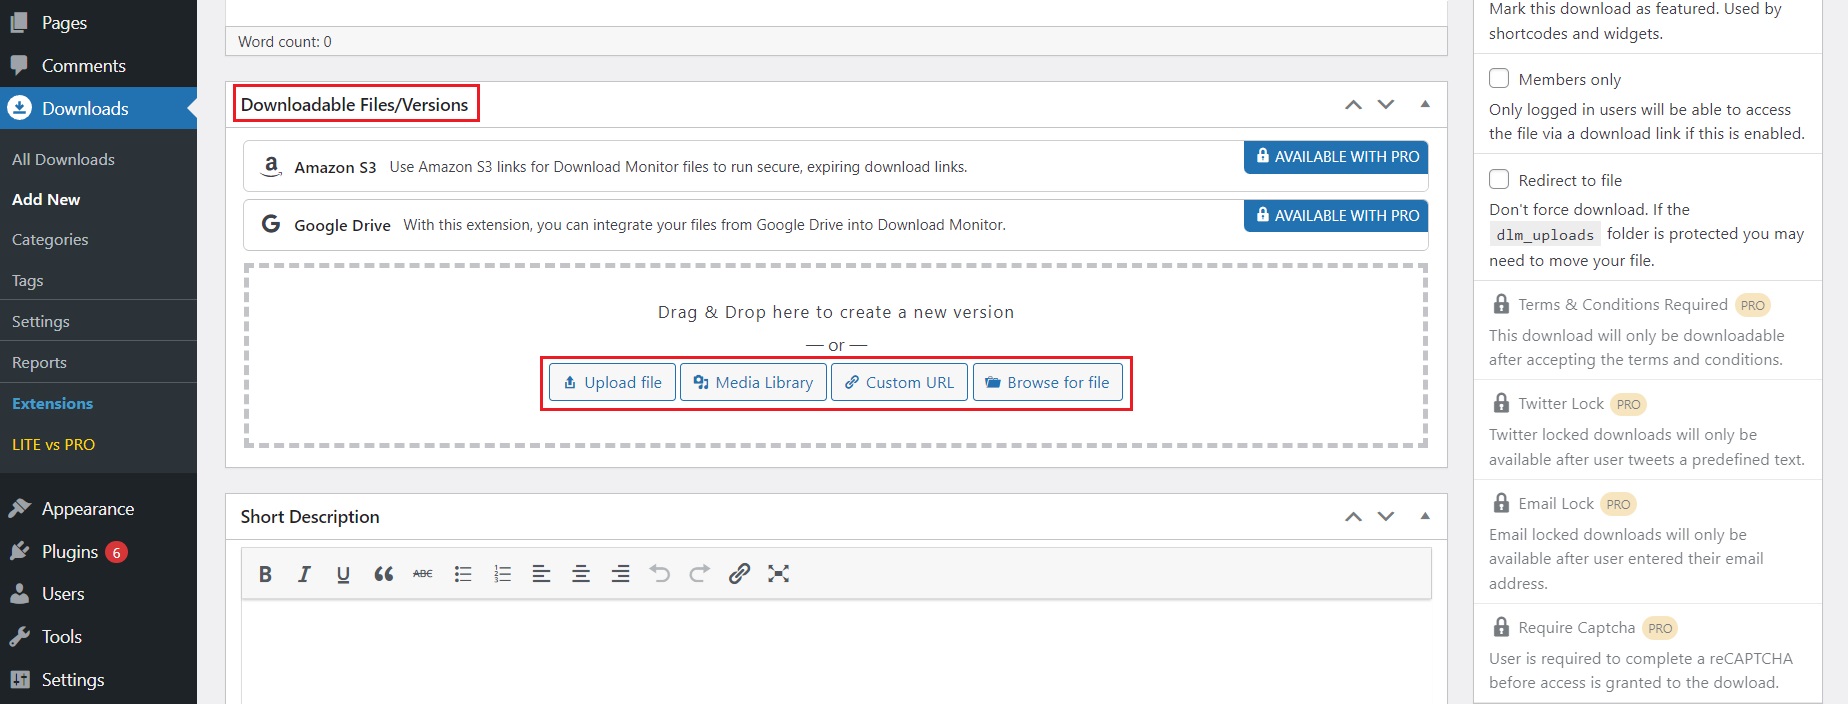The image size is (1848, 704).
Task: Select Add New in Downloads menu
Action: click(46, 199)
